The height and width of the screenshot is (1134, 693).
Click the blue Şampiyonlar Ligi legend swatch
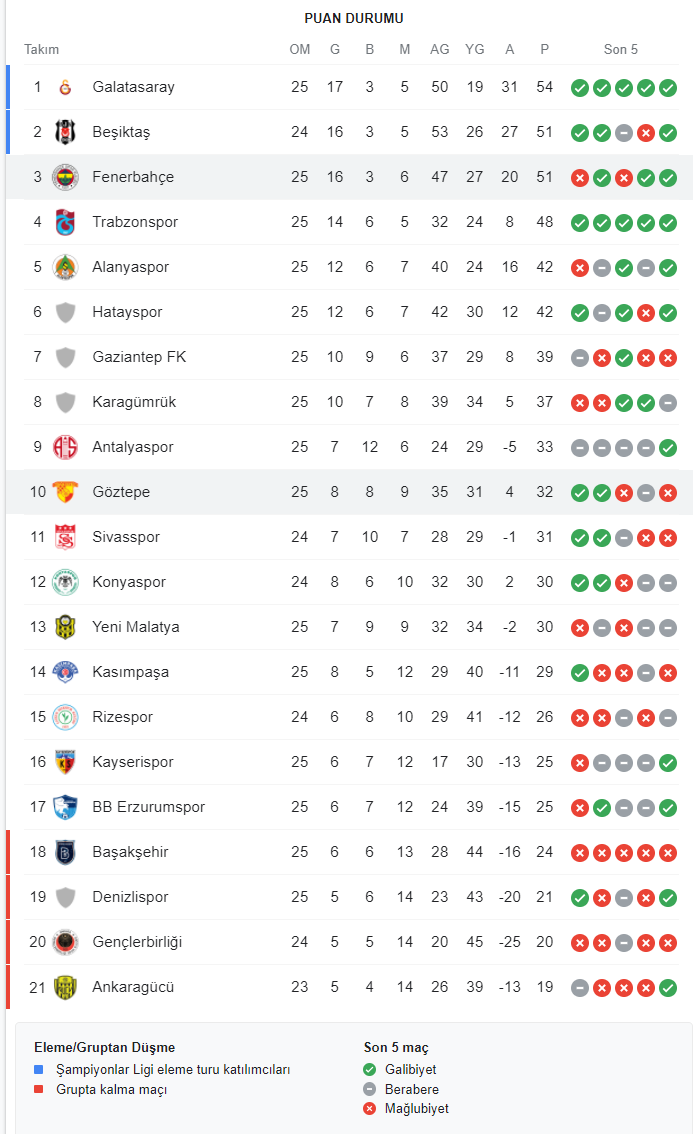coord(38,1070)
